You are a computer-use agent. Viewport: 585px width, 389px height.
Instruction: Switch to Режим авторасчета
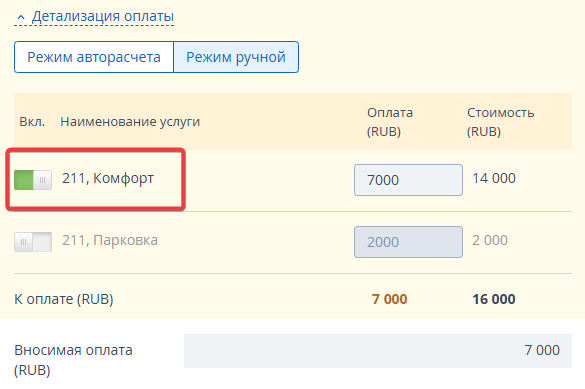[94, 57]
